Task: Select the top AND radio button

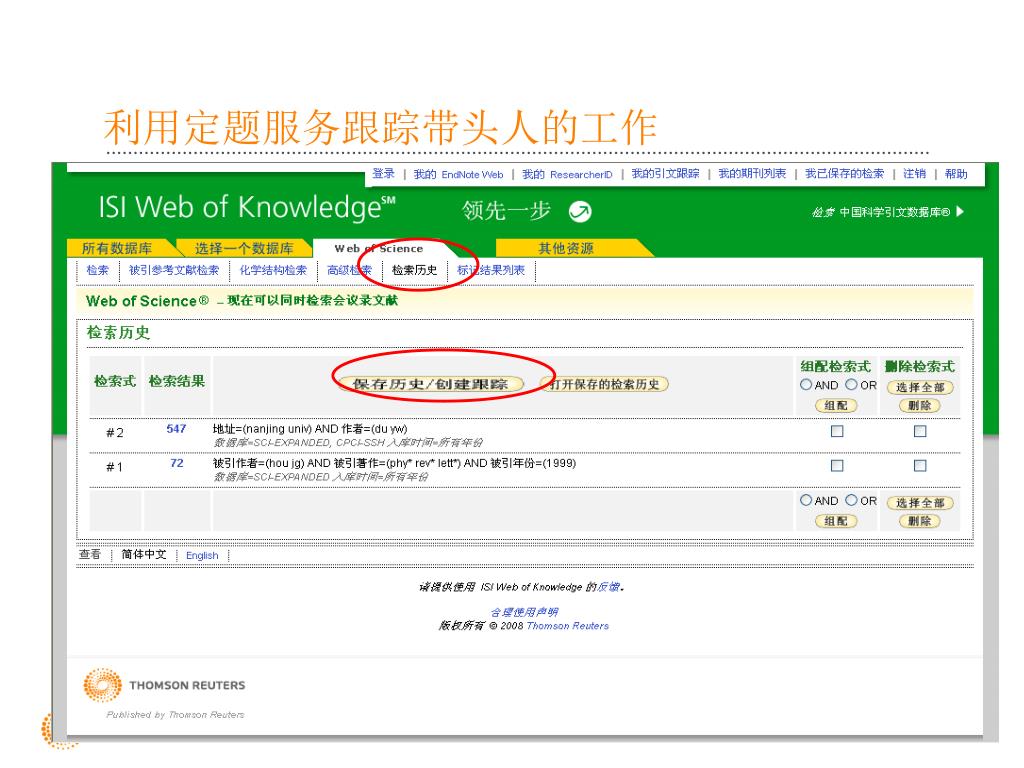Action: click(x=806, y=385)
